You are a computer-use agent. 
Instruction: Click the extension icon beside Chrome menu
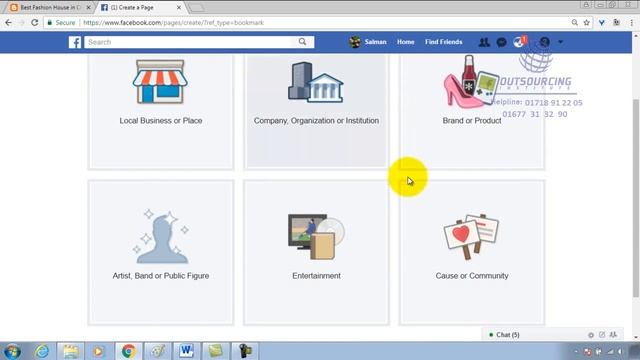[x=617, y=23]
